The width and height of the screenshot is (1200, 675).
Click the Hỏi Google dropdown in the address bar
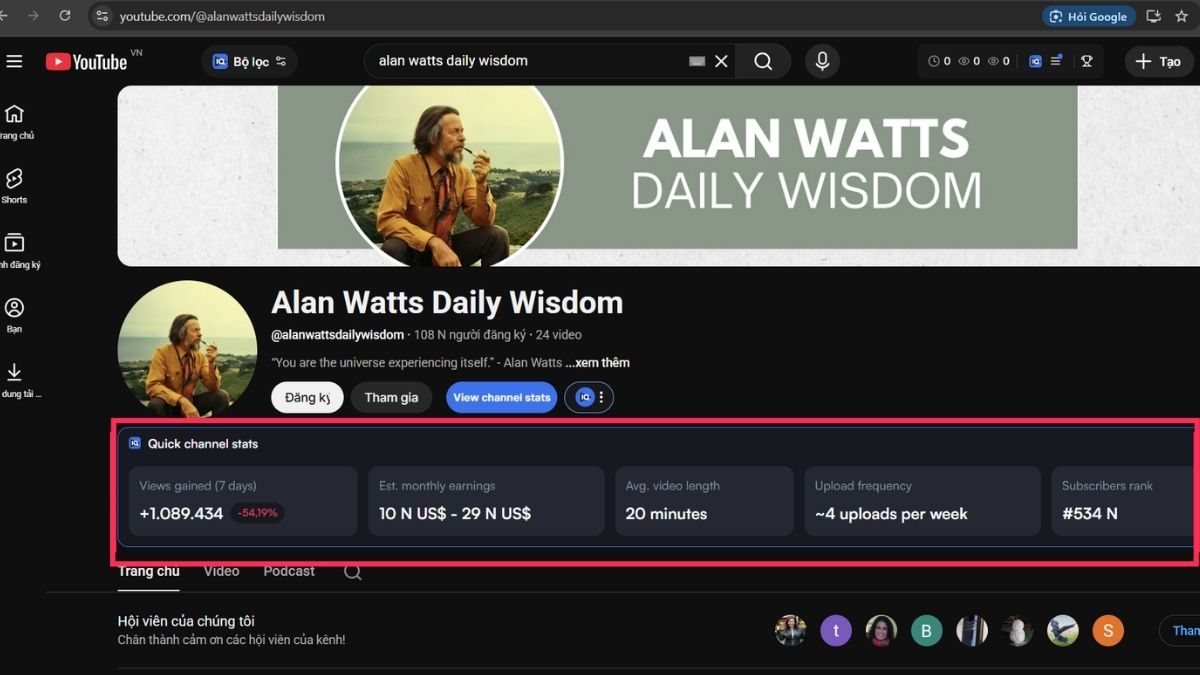tap(1088, 16)
